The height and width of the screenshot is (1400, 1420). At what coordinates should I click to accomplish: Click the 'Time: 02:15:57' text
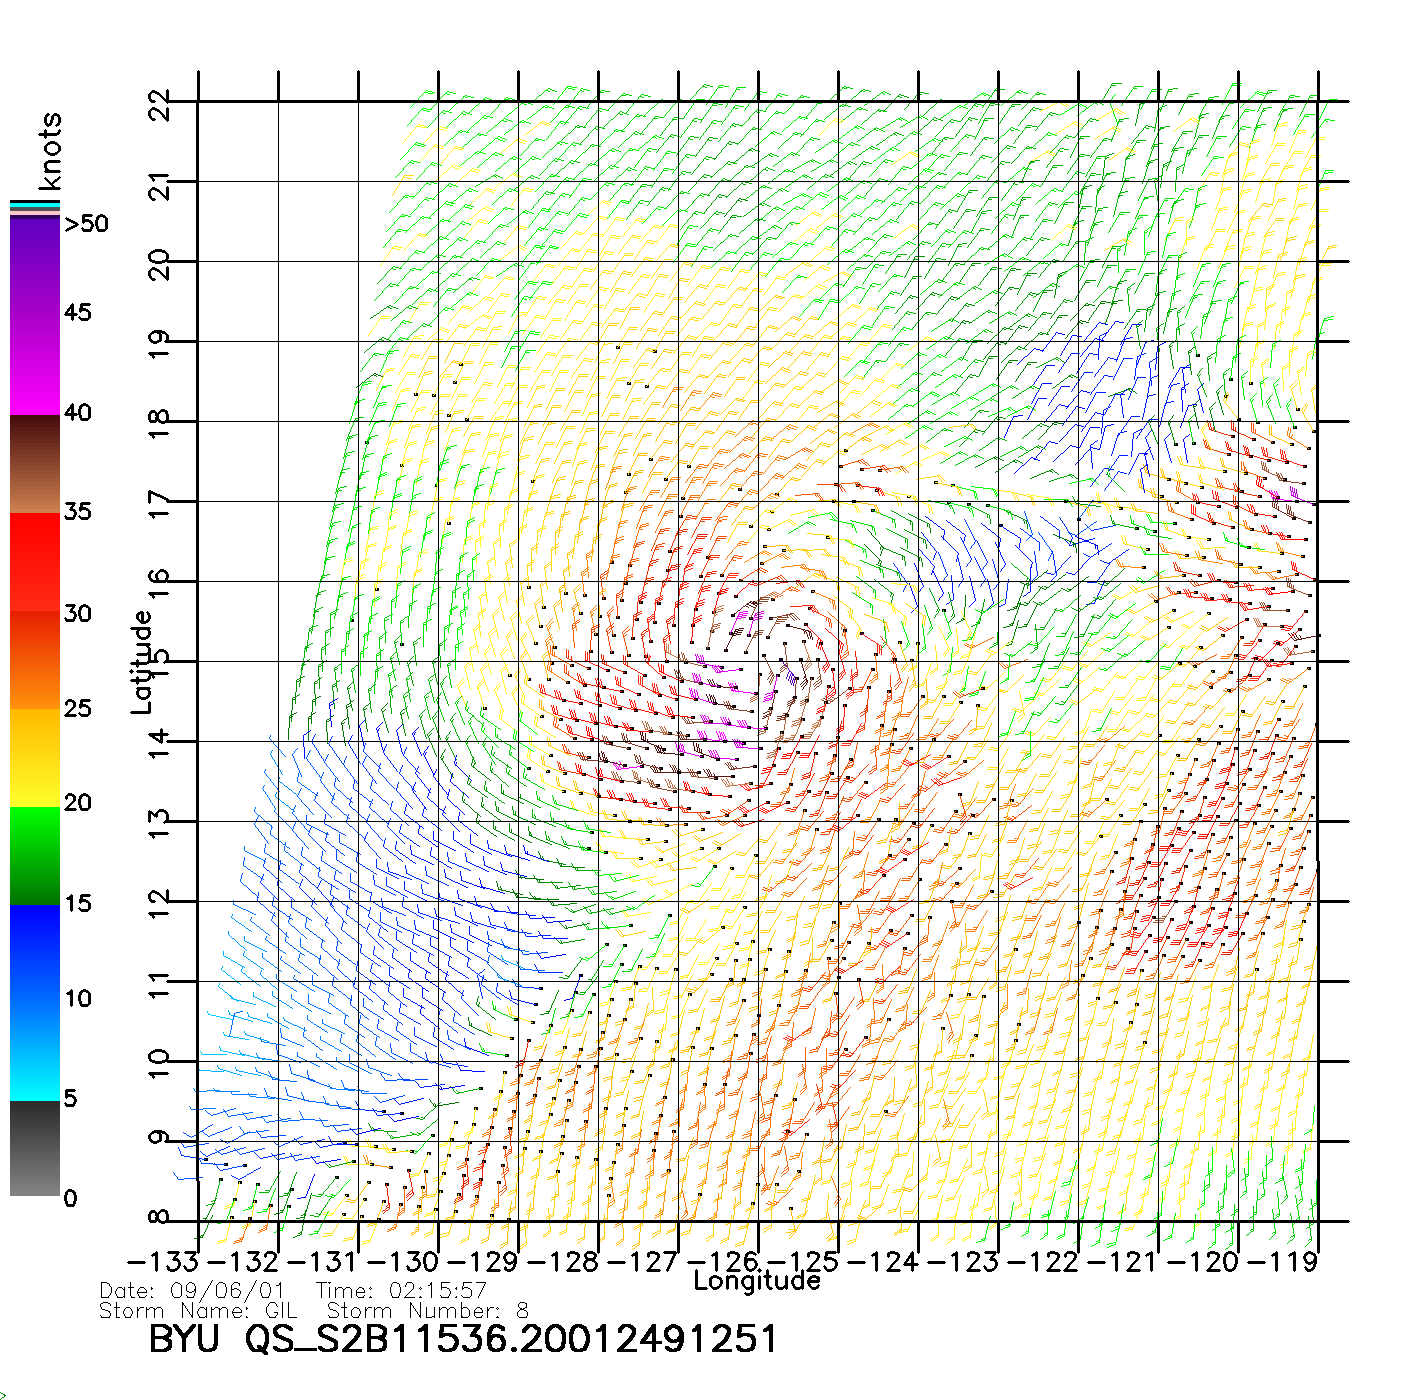[401, 1291]
